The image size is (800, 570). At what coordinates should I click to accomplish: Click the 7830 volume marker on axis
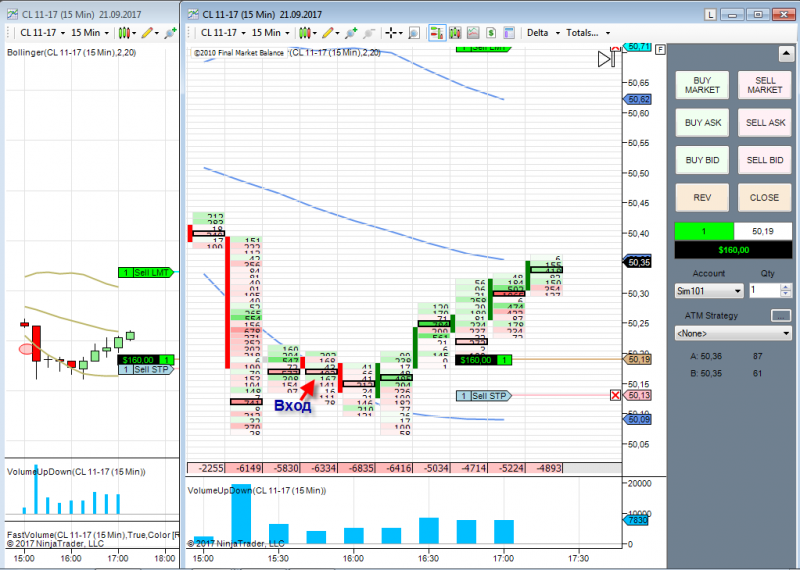click(636, 520)
